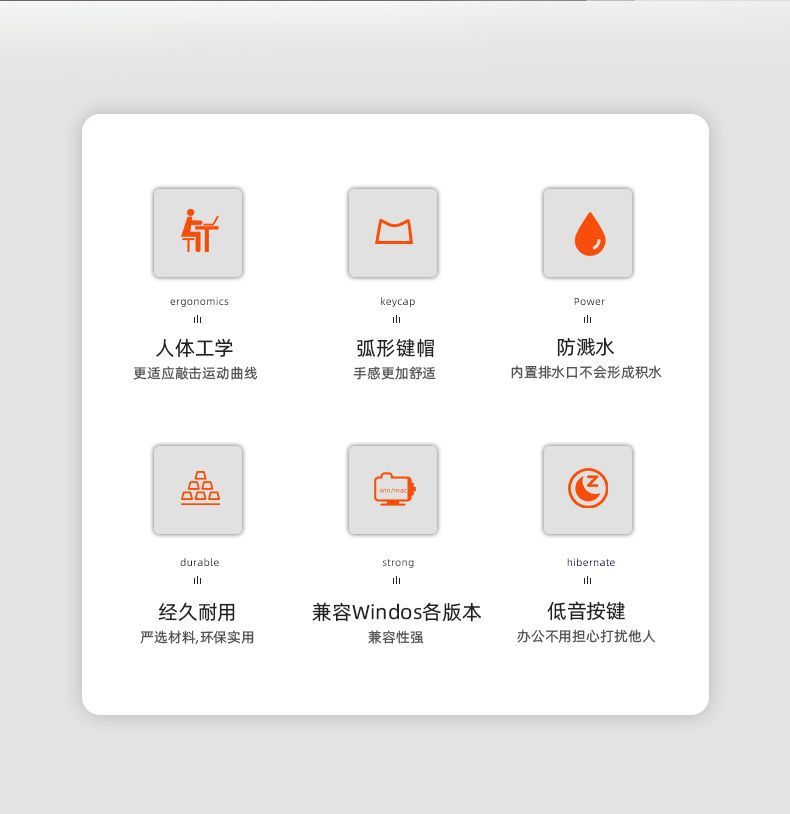Screen dimensions: 790x814
Task: Click the 防溅水 heading
Action: click(x=585, y=347)
